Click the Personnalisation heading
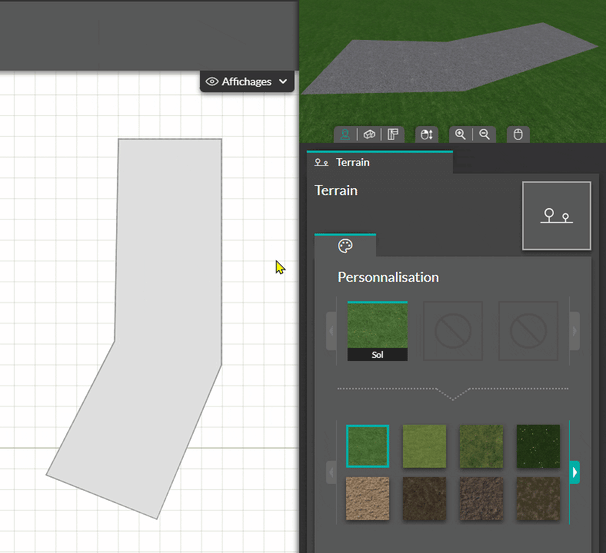 388,277
